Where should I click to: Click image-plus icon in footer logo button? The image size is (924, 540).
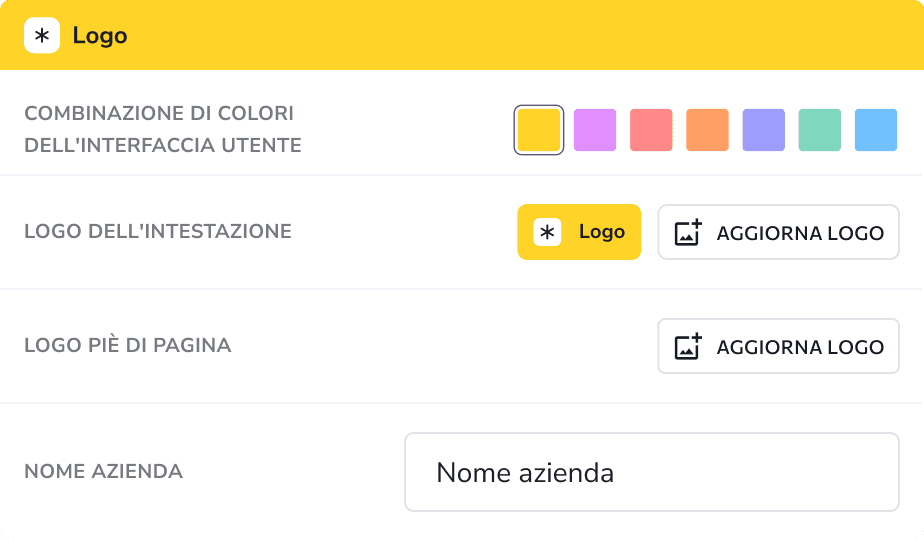click(x=688, y=346)
